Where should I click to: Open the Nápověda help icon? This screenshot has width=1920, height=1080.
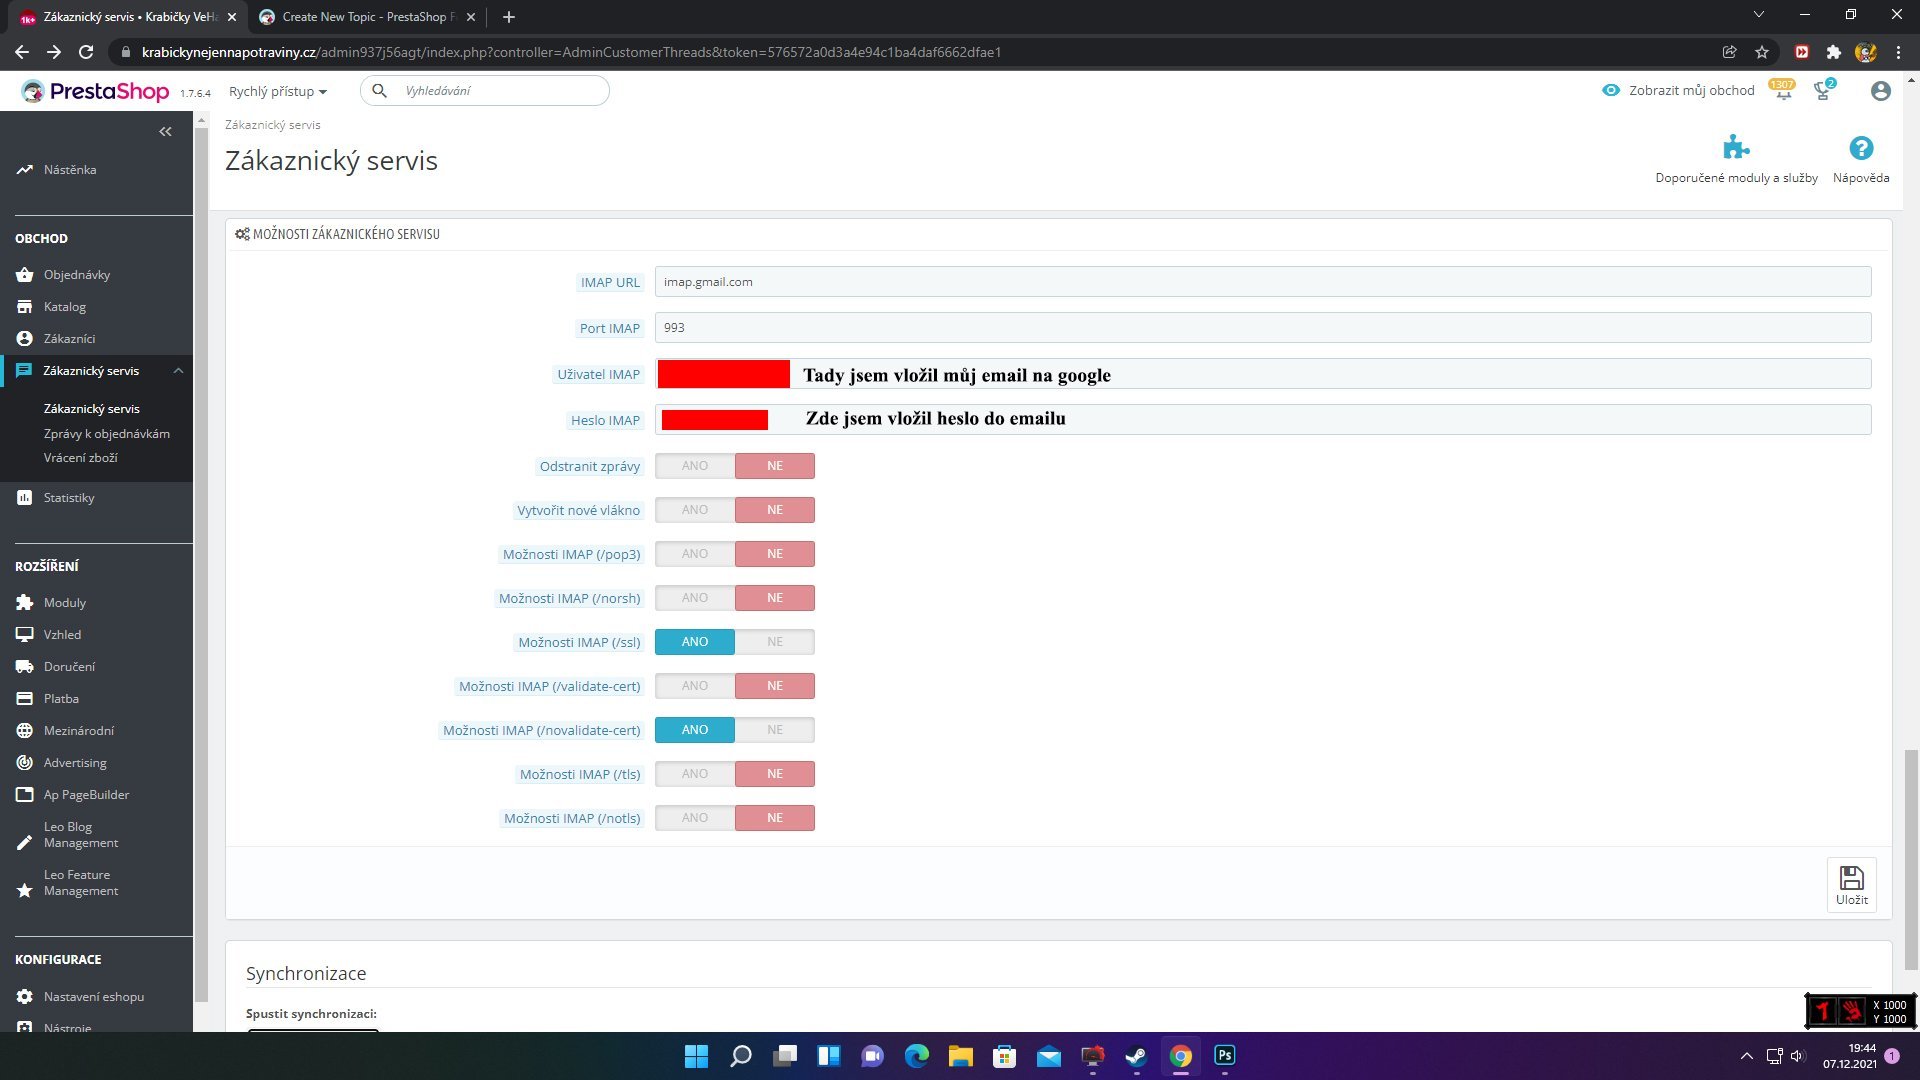(1860, 149)
